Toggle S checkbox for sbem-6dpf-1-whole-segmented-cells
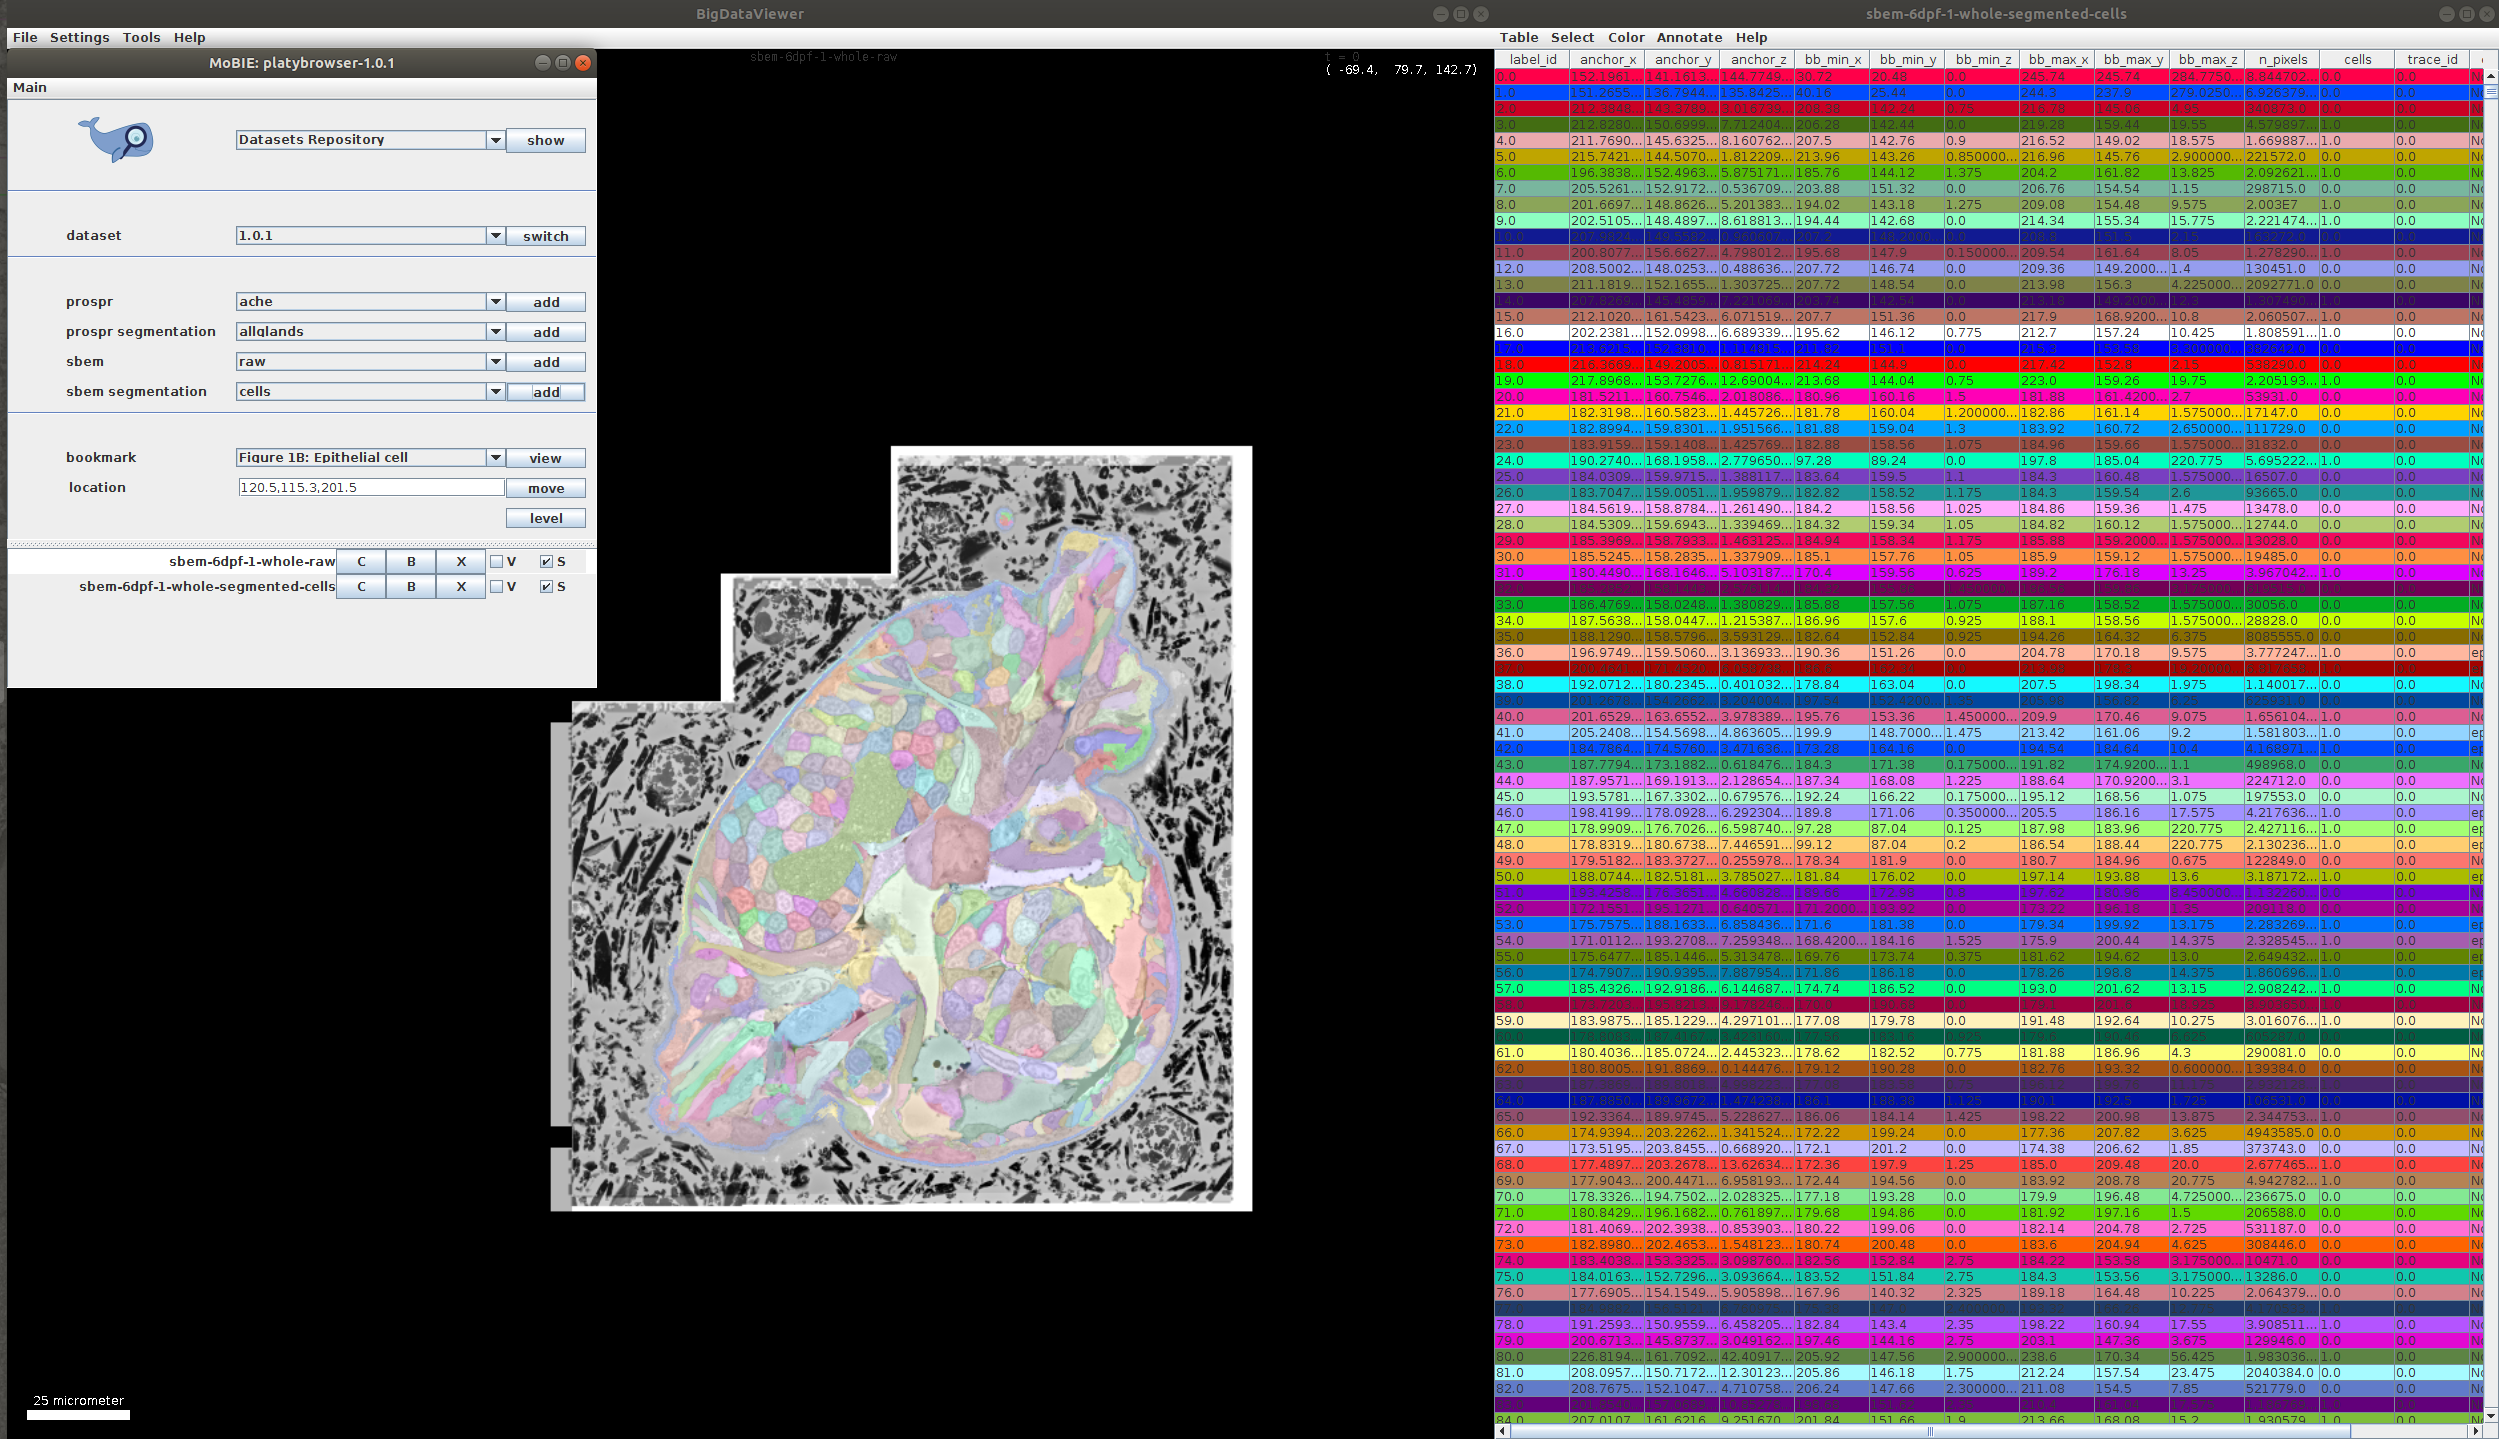 tap(546, 587)
